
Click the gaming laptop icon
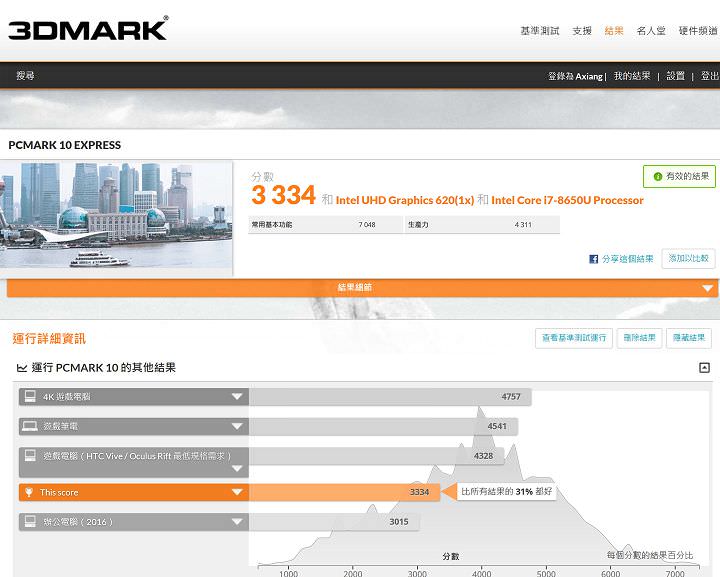coord(30,426)
